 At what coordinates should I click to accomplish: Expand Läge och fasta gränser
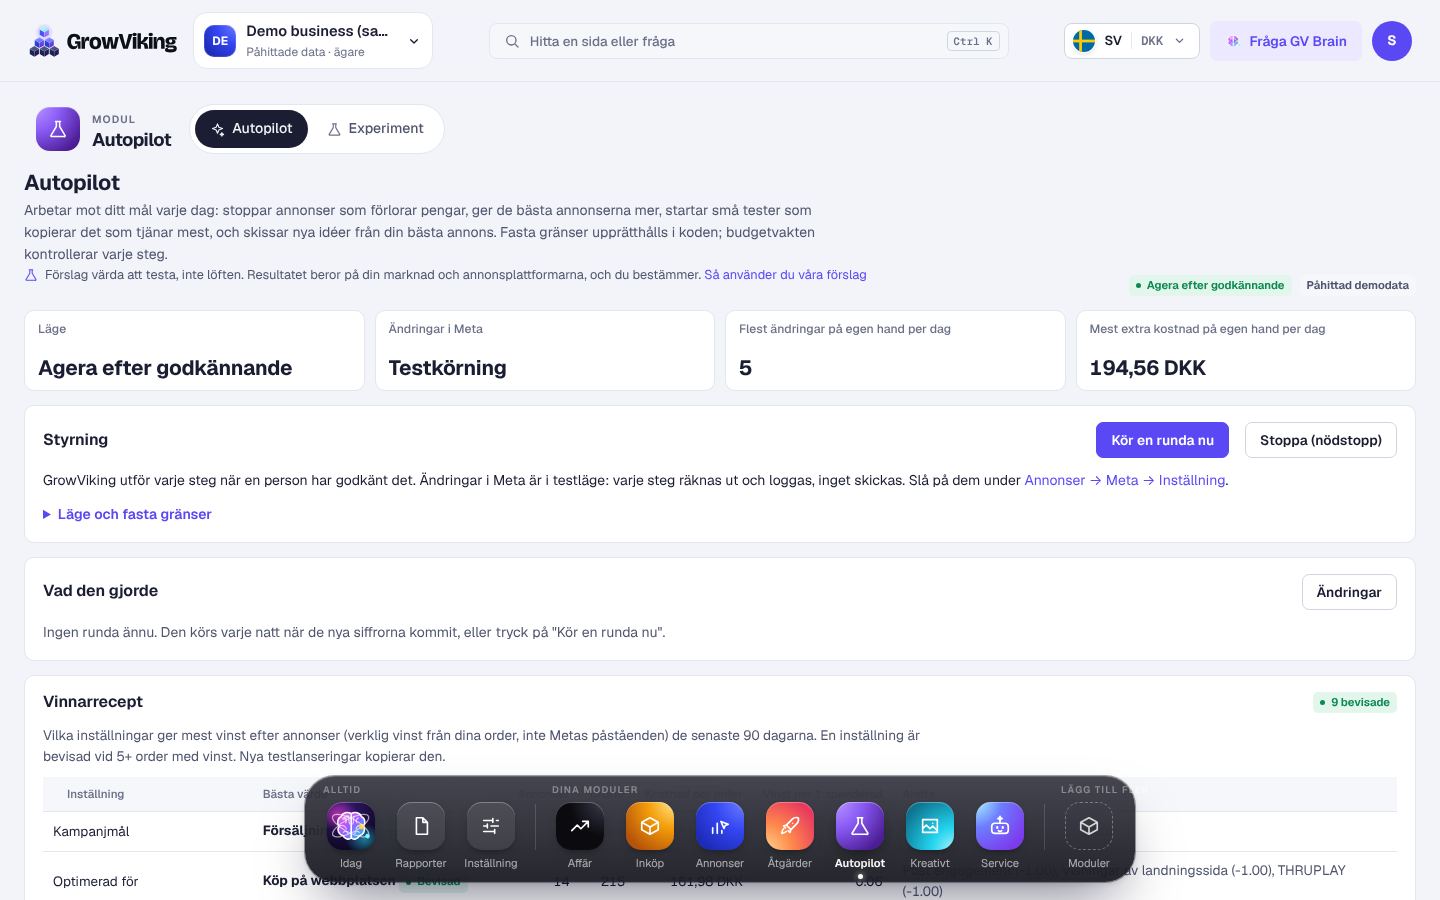[x=127, y=514]
